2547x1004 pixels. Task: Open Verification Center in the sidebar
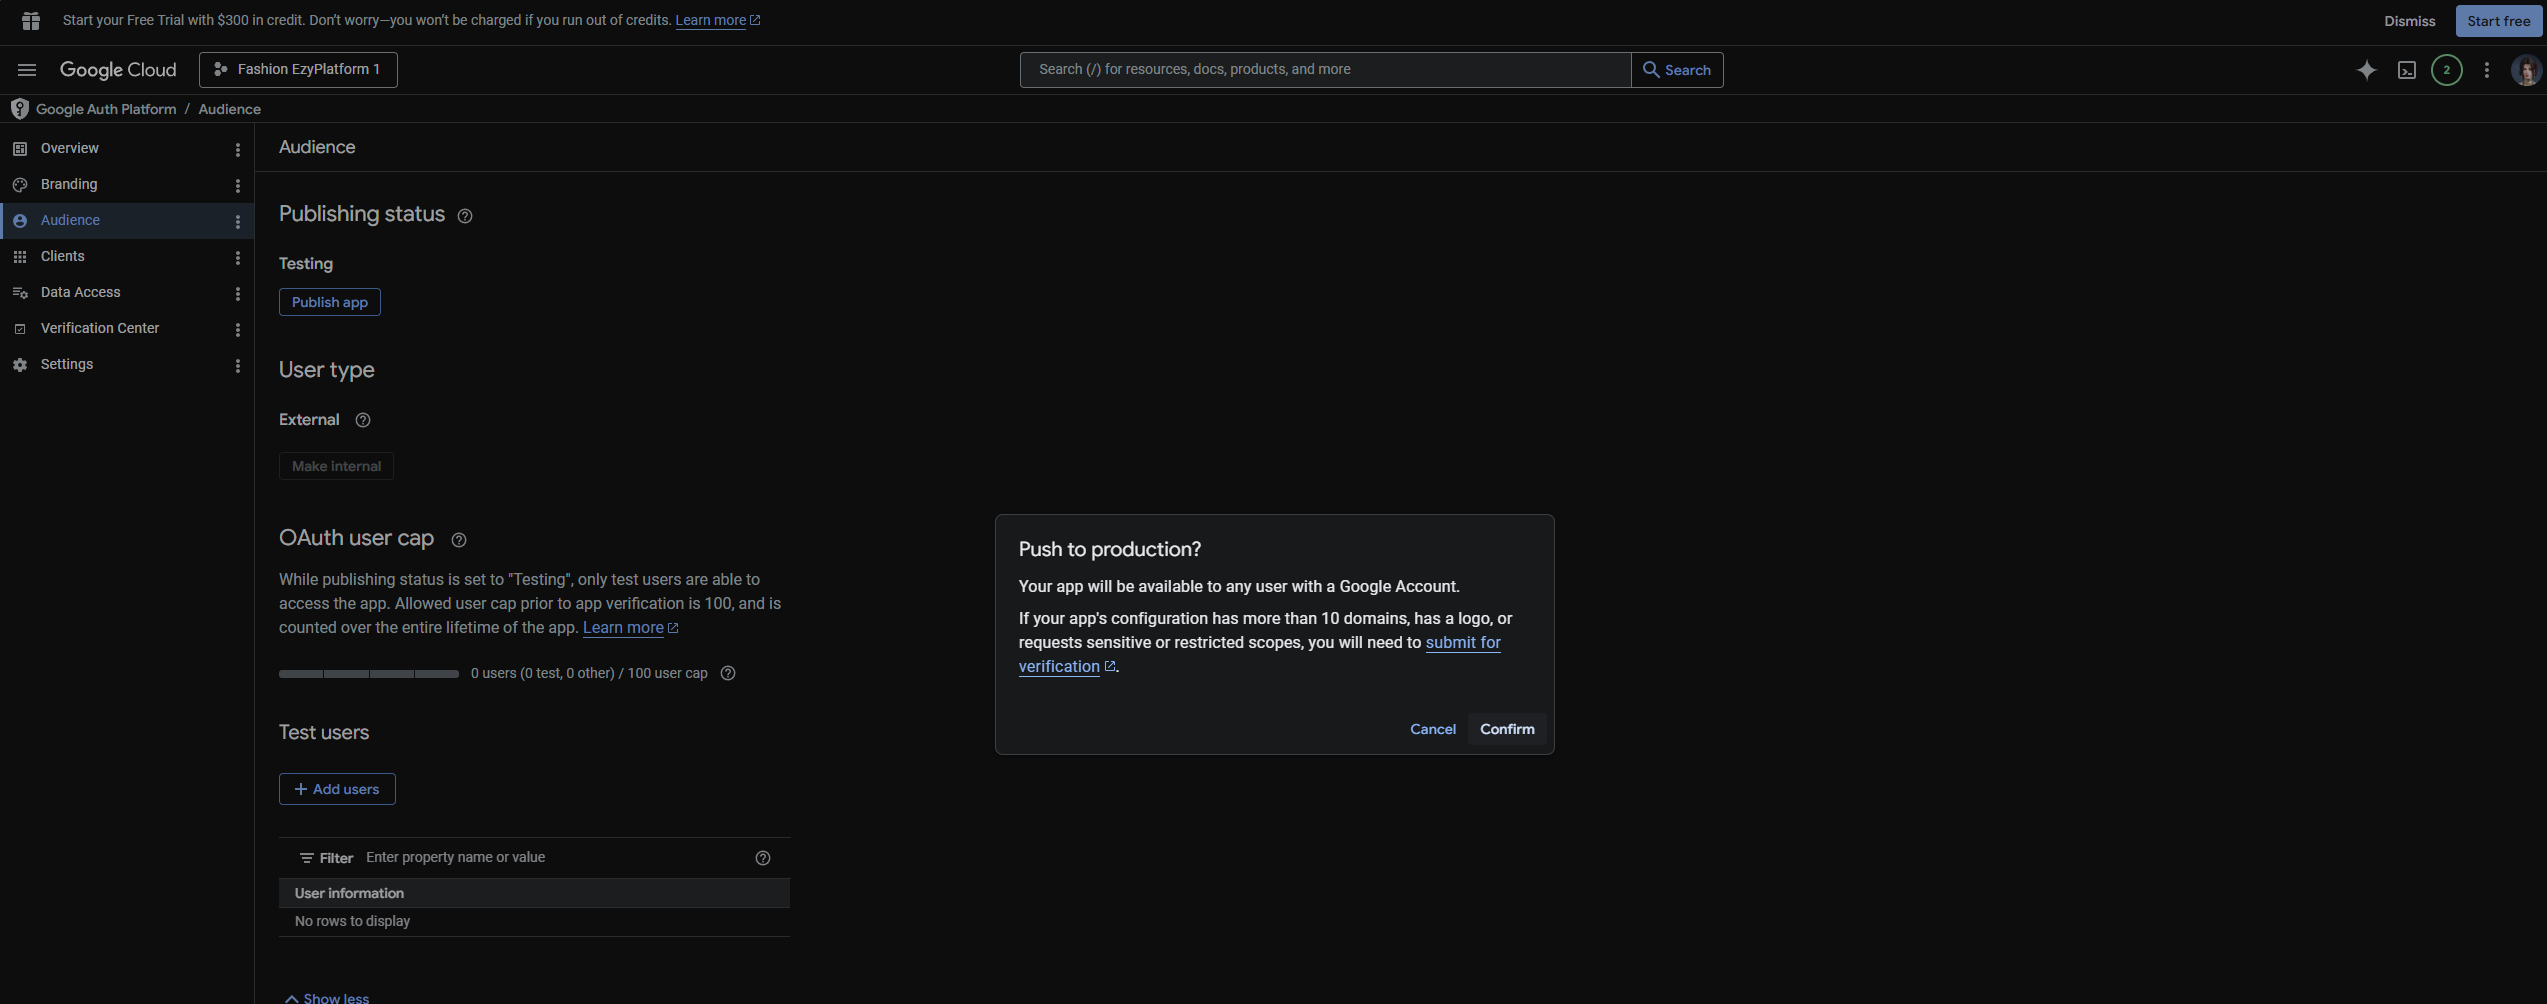[x=99, y=328]
